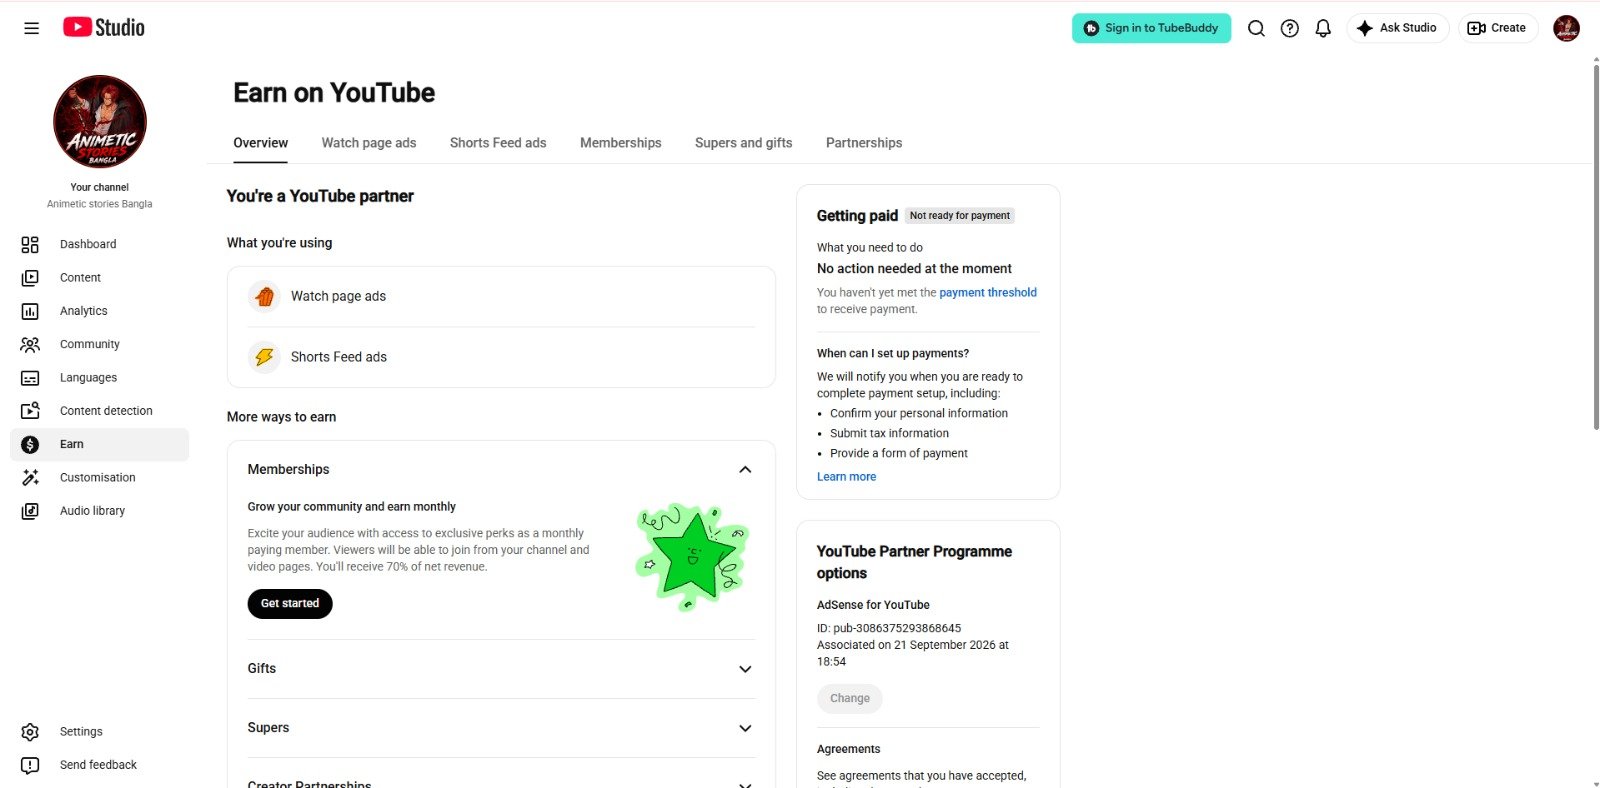
Task: Click Learn more under Getting paid
Action: (x=846, y=477)
